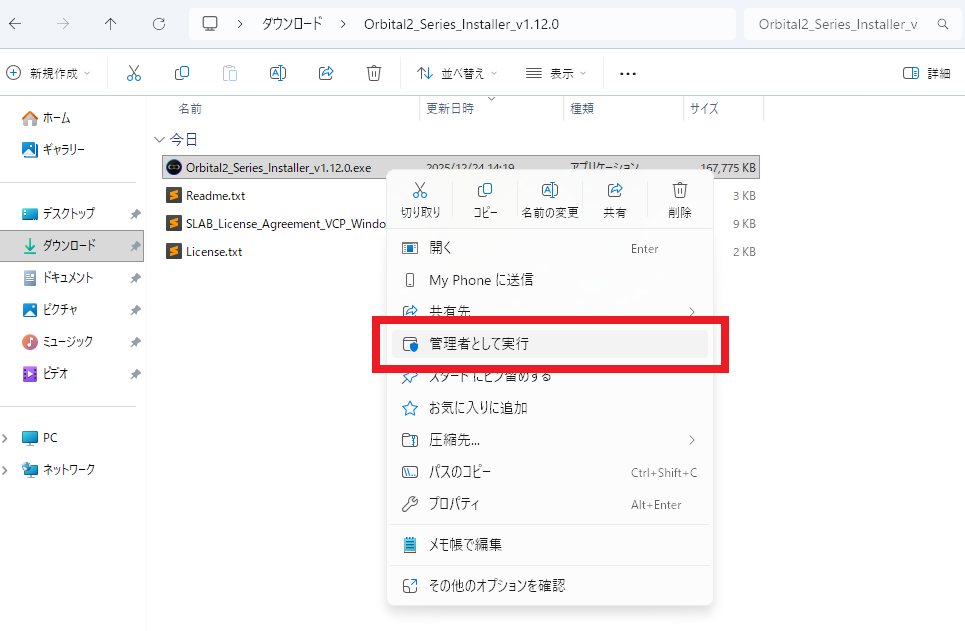Image resolution: width=965 pixels, height=631 pixels.
Task: Open the 並べ替え sort dropdown
Action: (x=456, y=73)
